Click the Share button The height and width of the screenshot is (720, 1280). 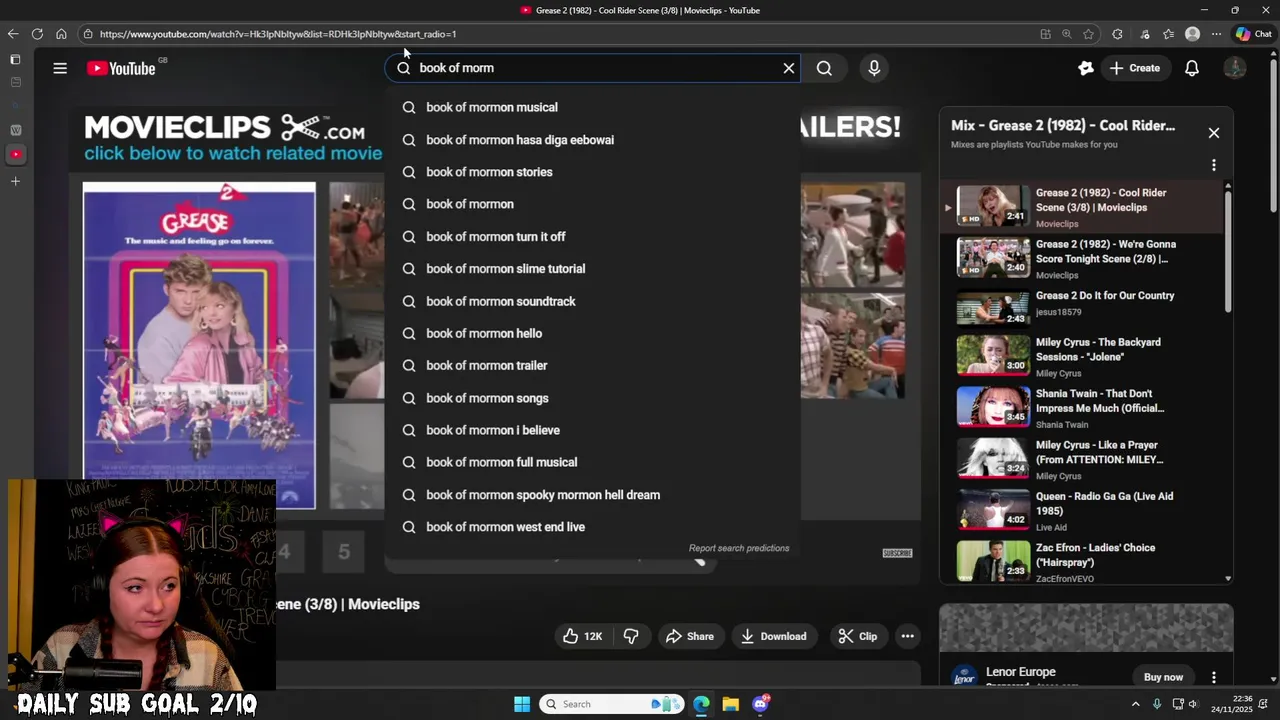(x=690, y=636)
